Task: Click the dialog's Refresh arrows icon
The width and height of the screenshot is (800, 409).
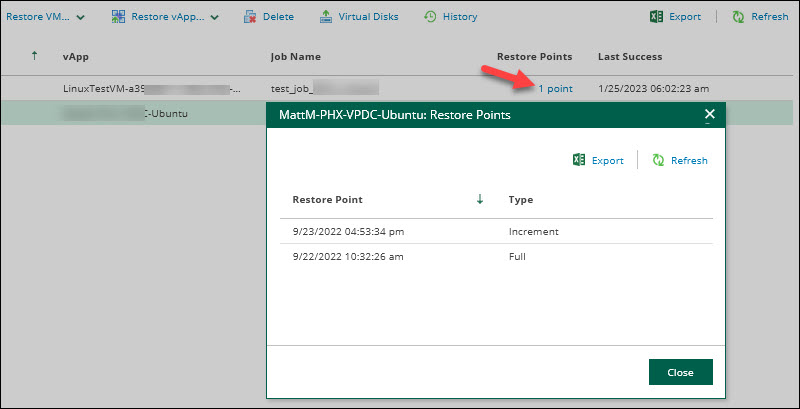Action: [658, 161]
